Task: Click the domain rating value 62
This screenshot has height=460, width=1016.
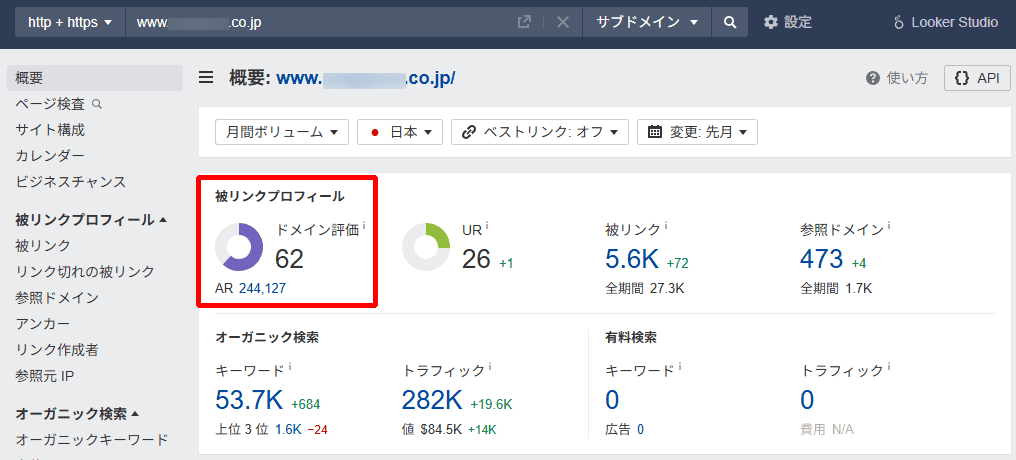Action: click(289, 259)
